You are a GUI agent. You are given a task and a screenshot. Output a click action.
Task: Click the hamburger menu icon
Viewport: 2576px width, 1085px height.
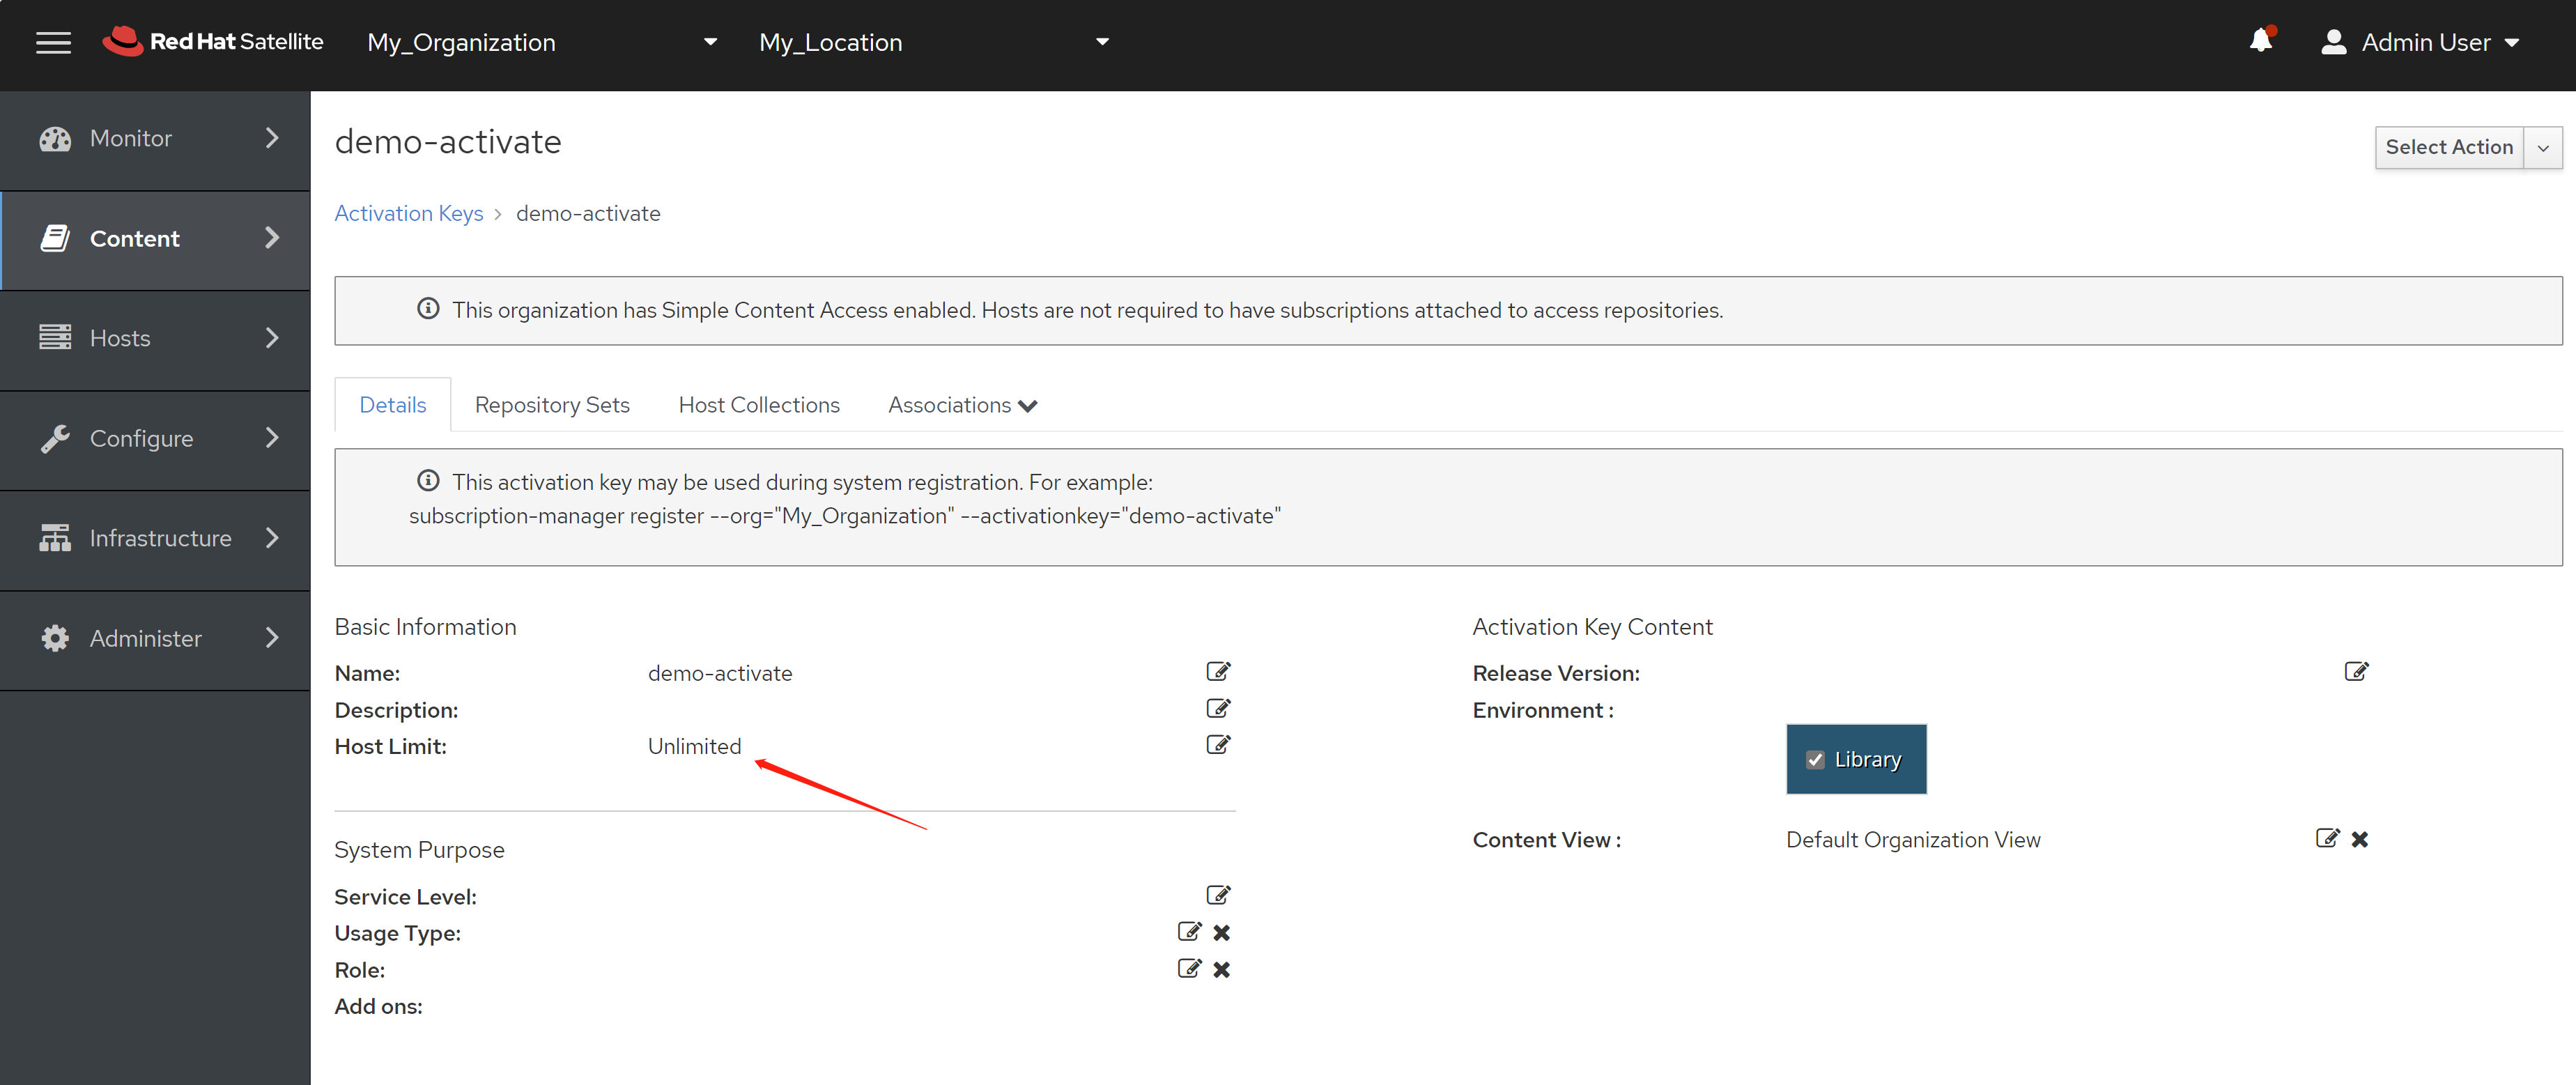click(x=53, y=42)
